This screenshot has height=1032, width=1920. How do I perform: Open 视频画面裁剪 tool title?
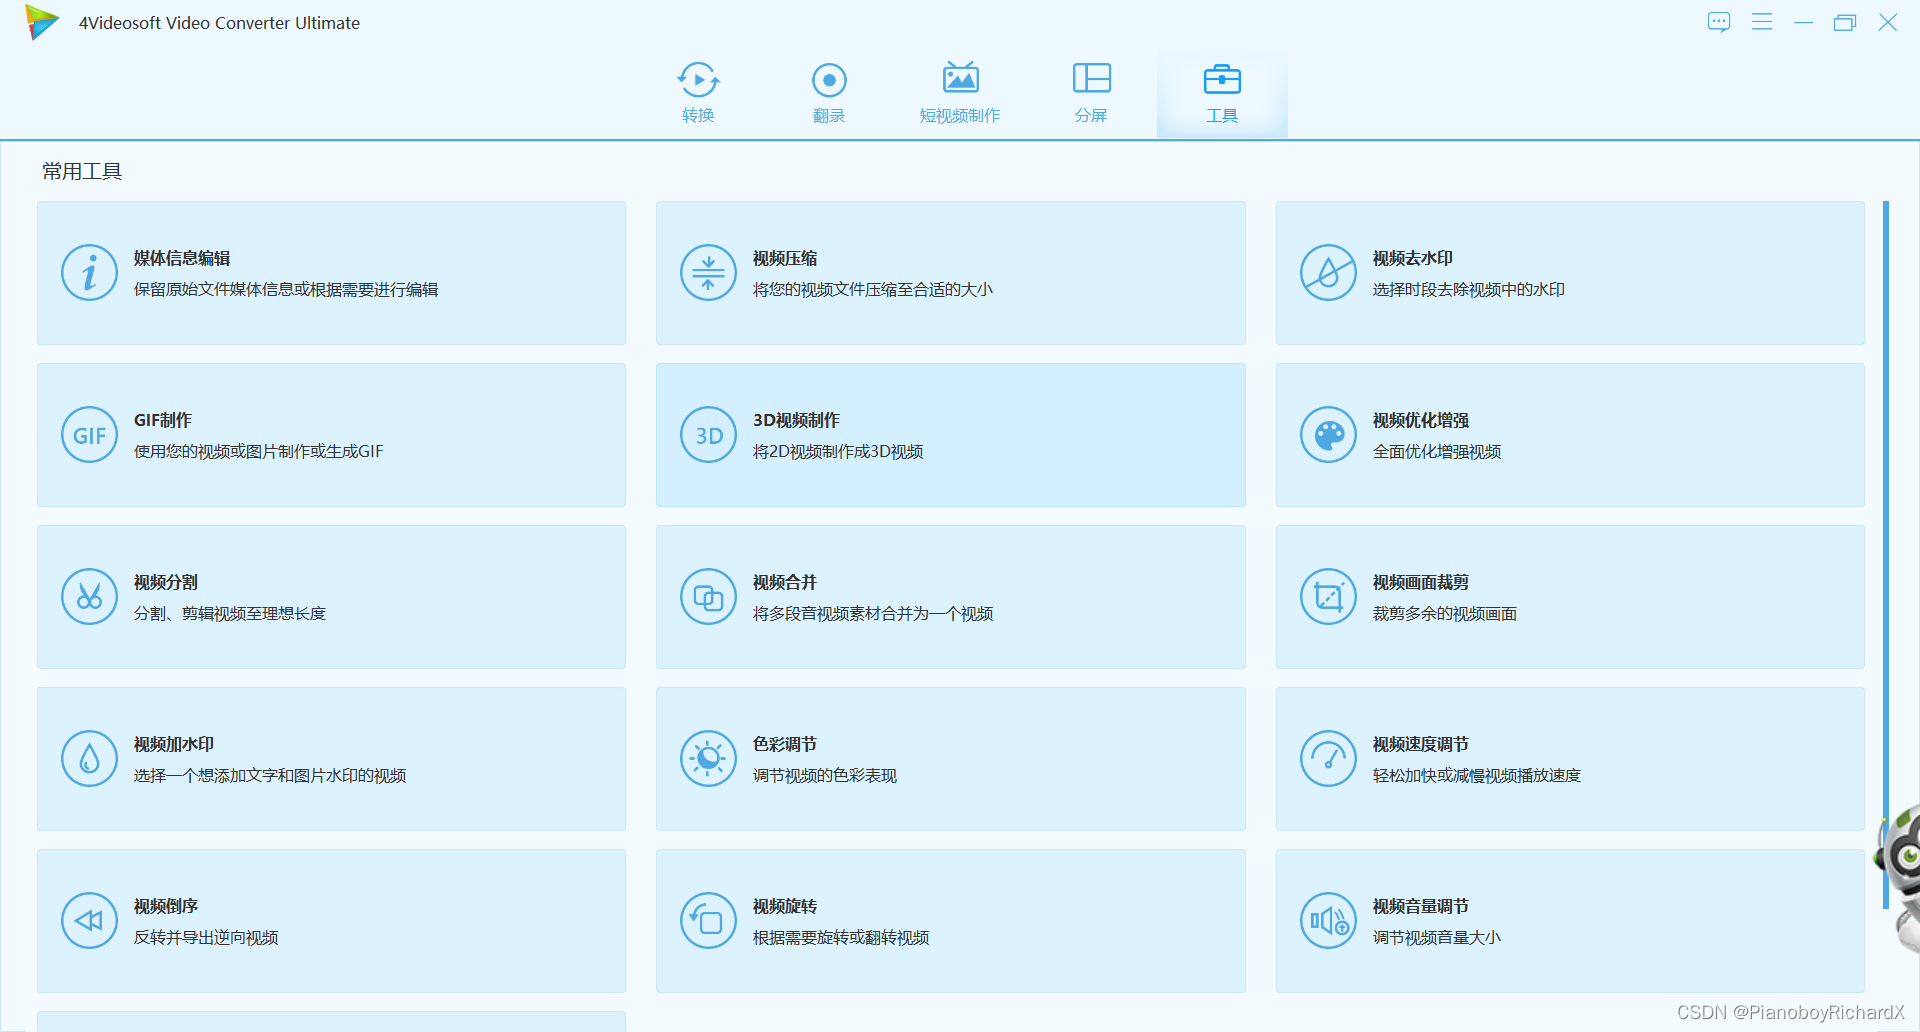[x=1420, y=582]
